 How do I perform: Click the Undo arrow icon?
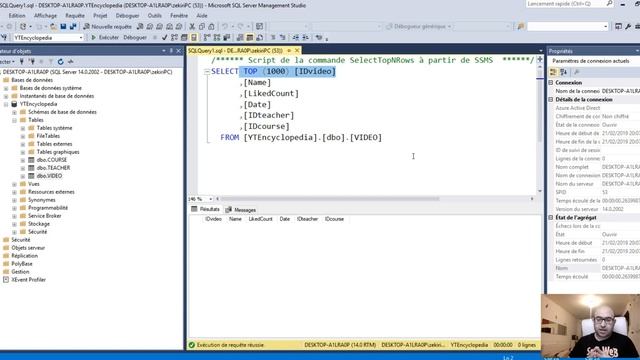click(224, 27)
